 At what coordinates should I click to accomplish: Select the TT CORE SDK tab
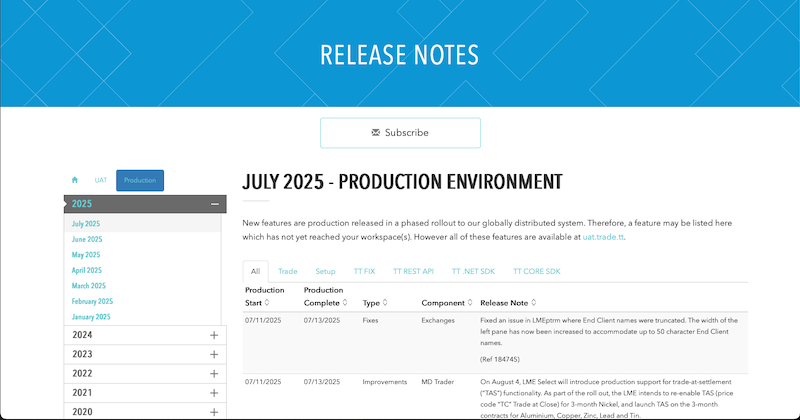(539, 271)
